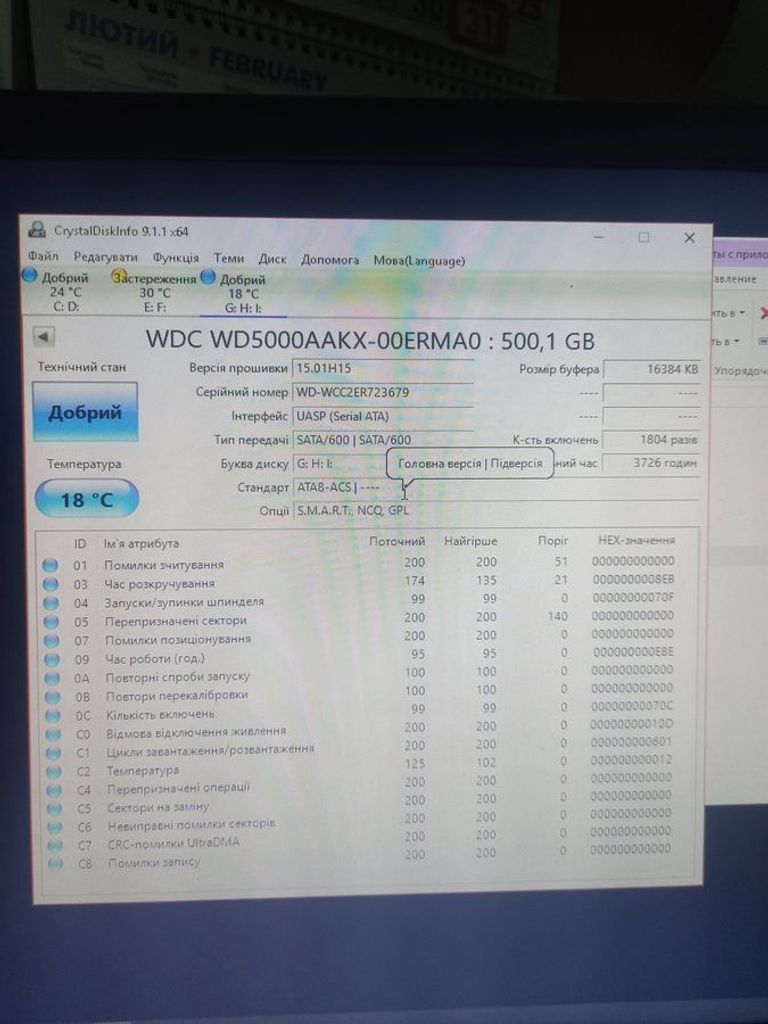Click status dot for attribute C1
This screenshot has height=1024, width=768.
pos(54,753)
